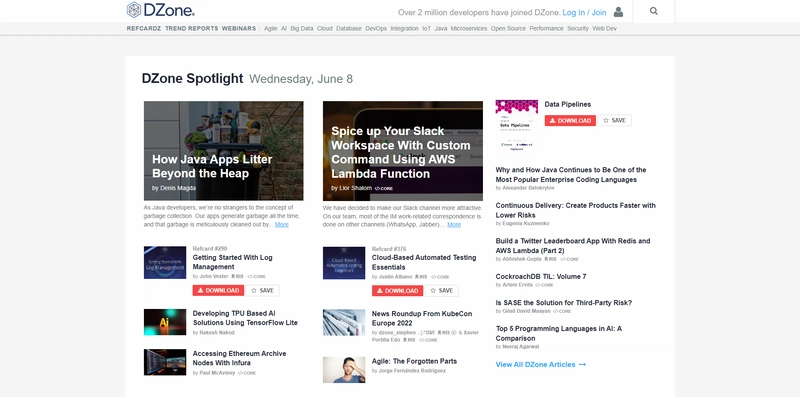Download the Getting Started With Log Management refcard
Image resolution: width=800 pixels, height=397 pixels.
(218, 290)
